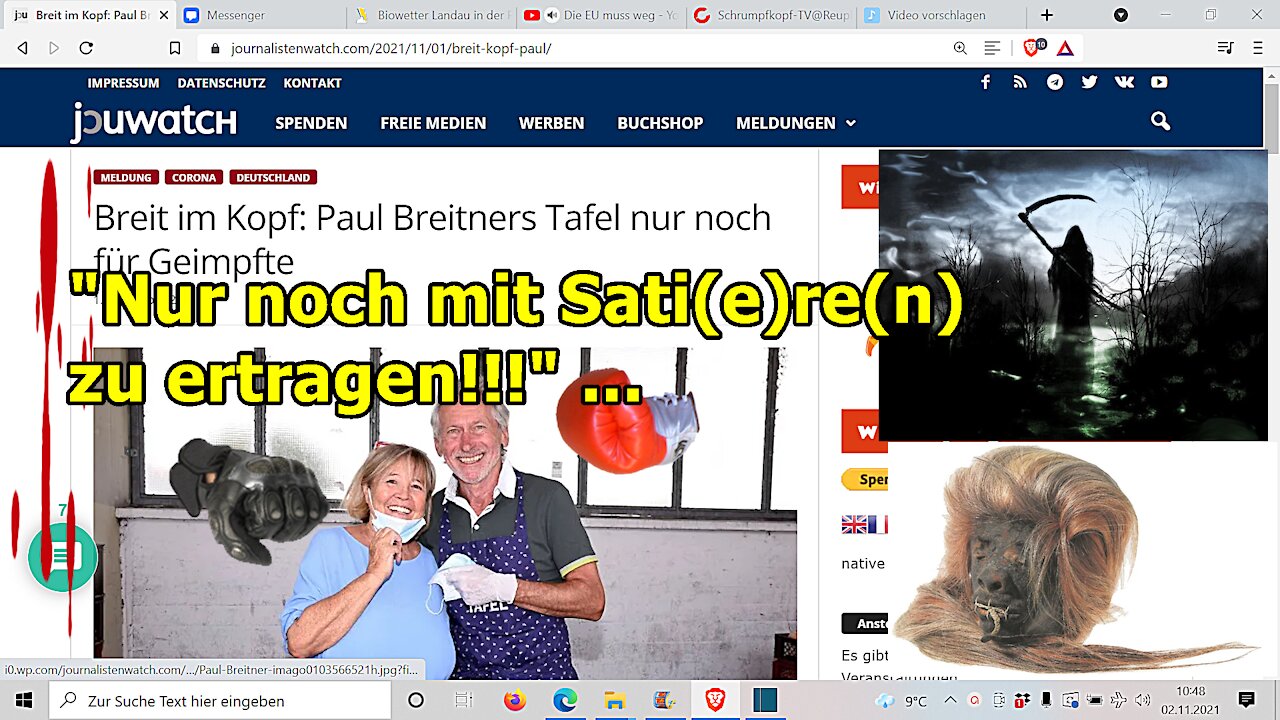This screenshot has width=1280, height=720.
Task: Open the weather 9°C taskbar widget
Action: [901, 701]
